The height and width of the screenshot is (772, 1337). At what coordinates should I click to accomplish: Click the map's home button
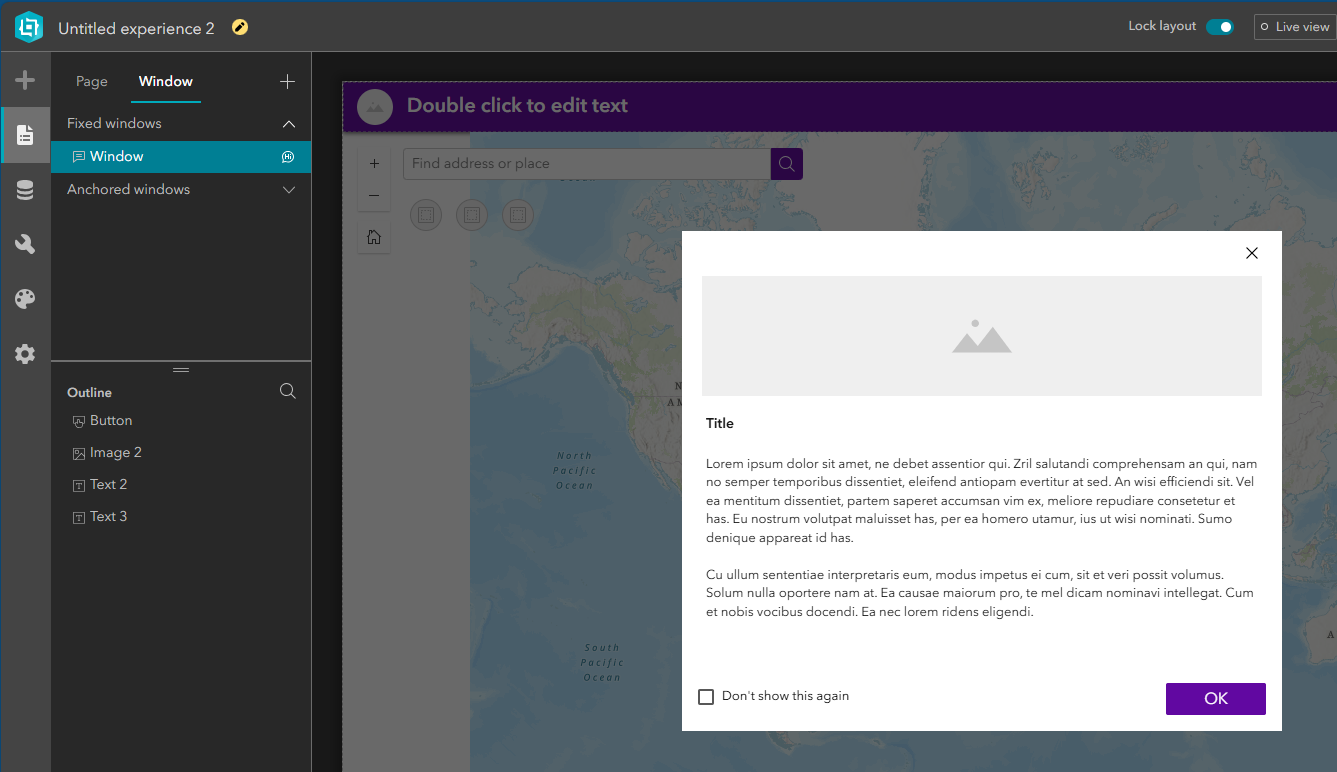374,237
